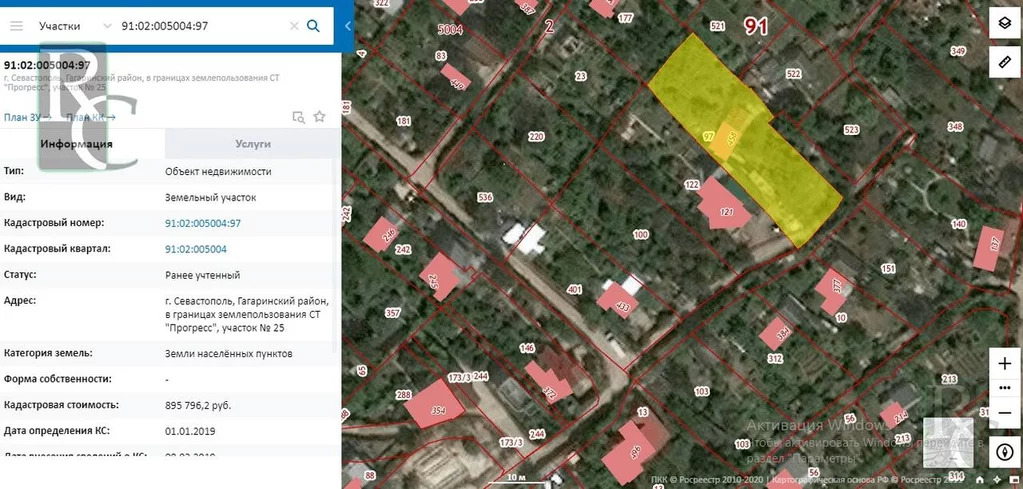This screenshot has height=489, width=1023.
Task: Click the Форма собственности label
Action: click(x=57, y=379)
